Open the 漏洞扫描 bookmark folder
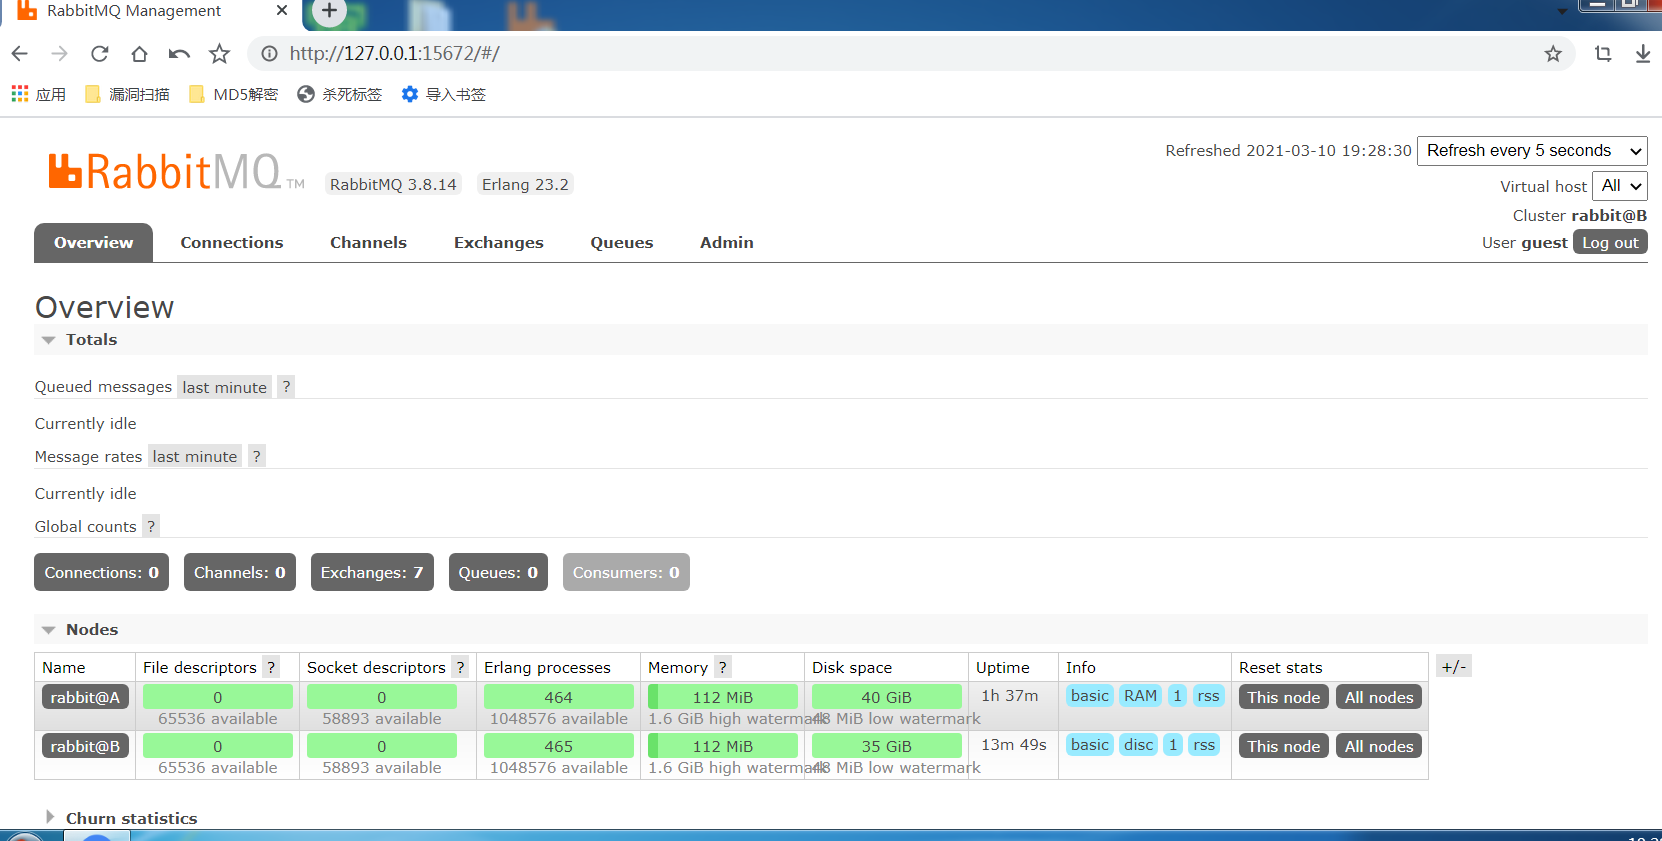Screen dimensions: 1662x841 (x=128, y=94)
